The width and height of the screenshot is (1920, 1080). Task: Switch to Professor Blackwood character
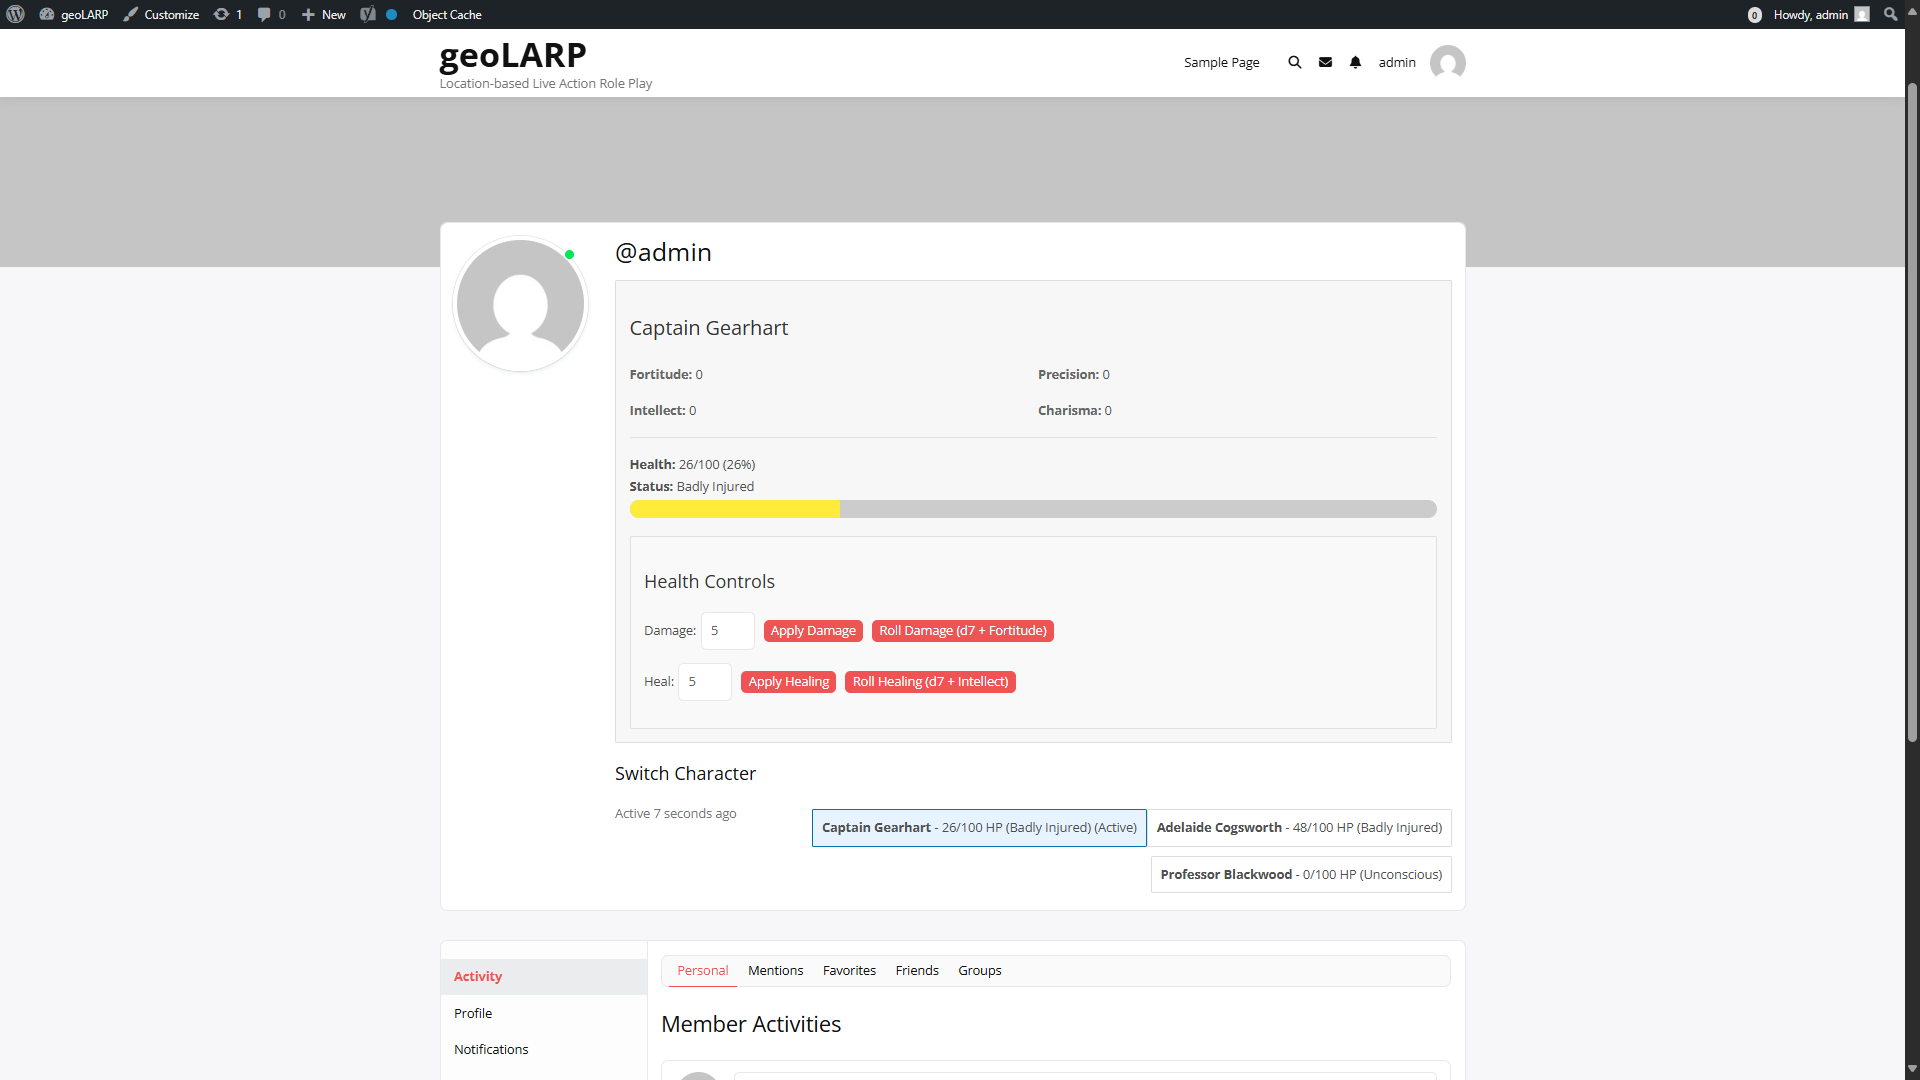point(1300,874)
